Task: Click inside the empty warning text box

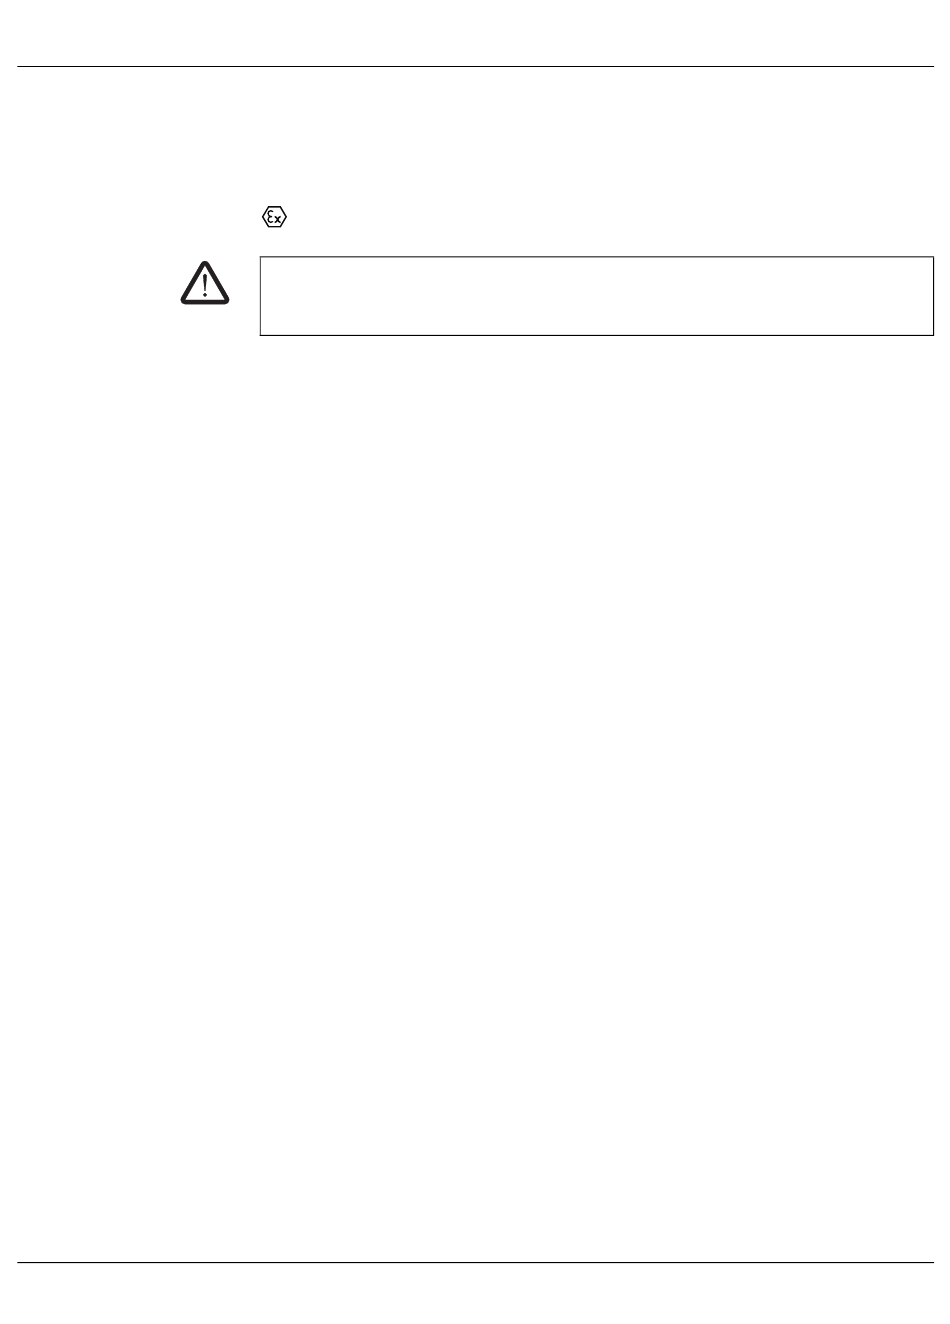Action: [596, 296]
